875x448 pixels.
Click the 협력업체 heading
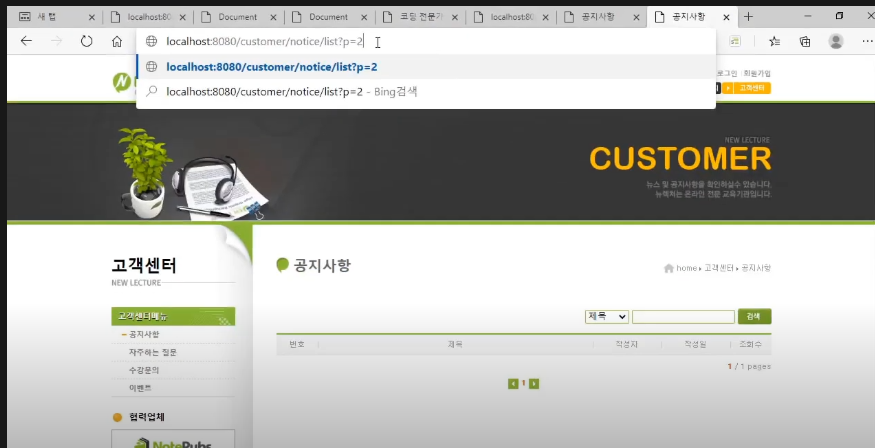[147, 417]
